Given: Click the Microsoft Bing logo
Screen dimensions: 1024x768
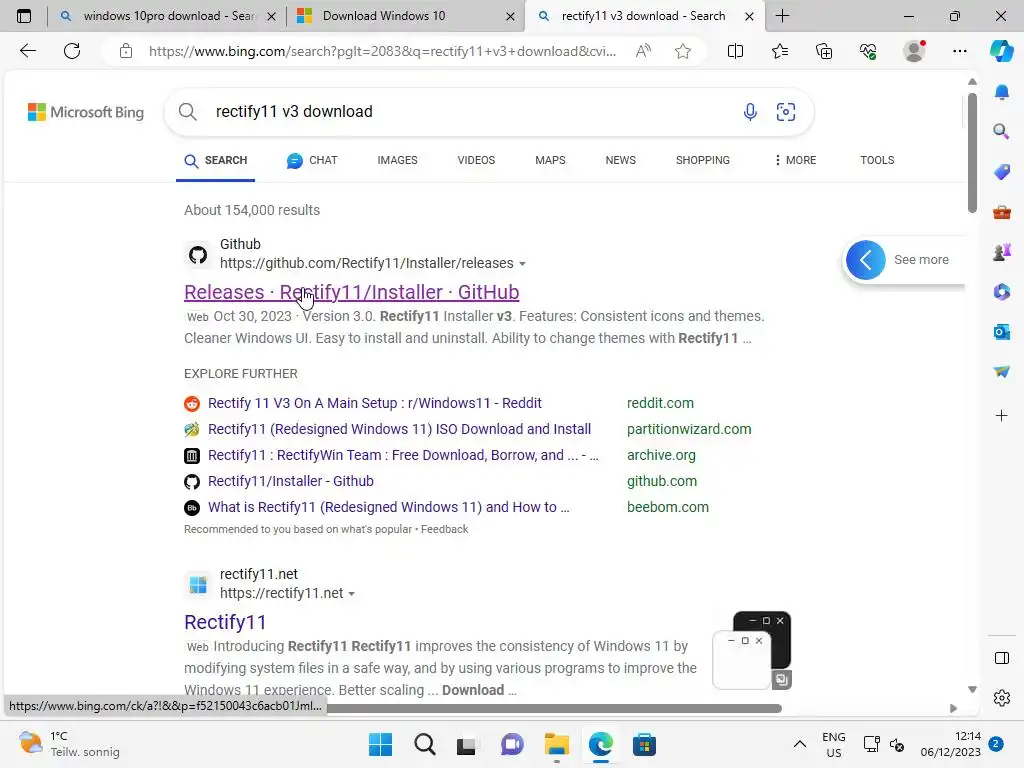Looking at the screenshot, I should point(86,112).
